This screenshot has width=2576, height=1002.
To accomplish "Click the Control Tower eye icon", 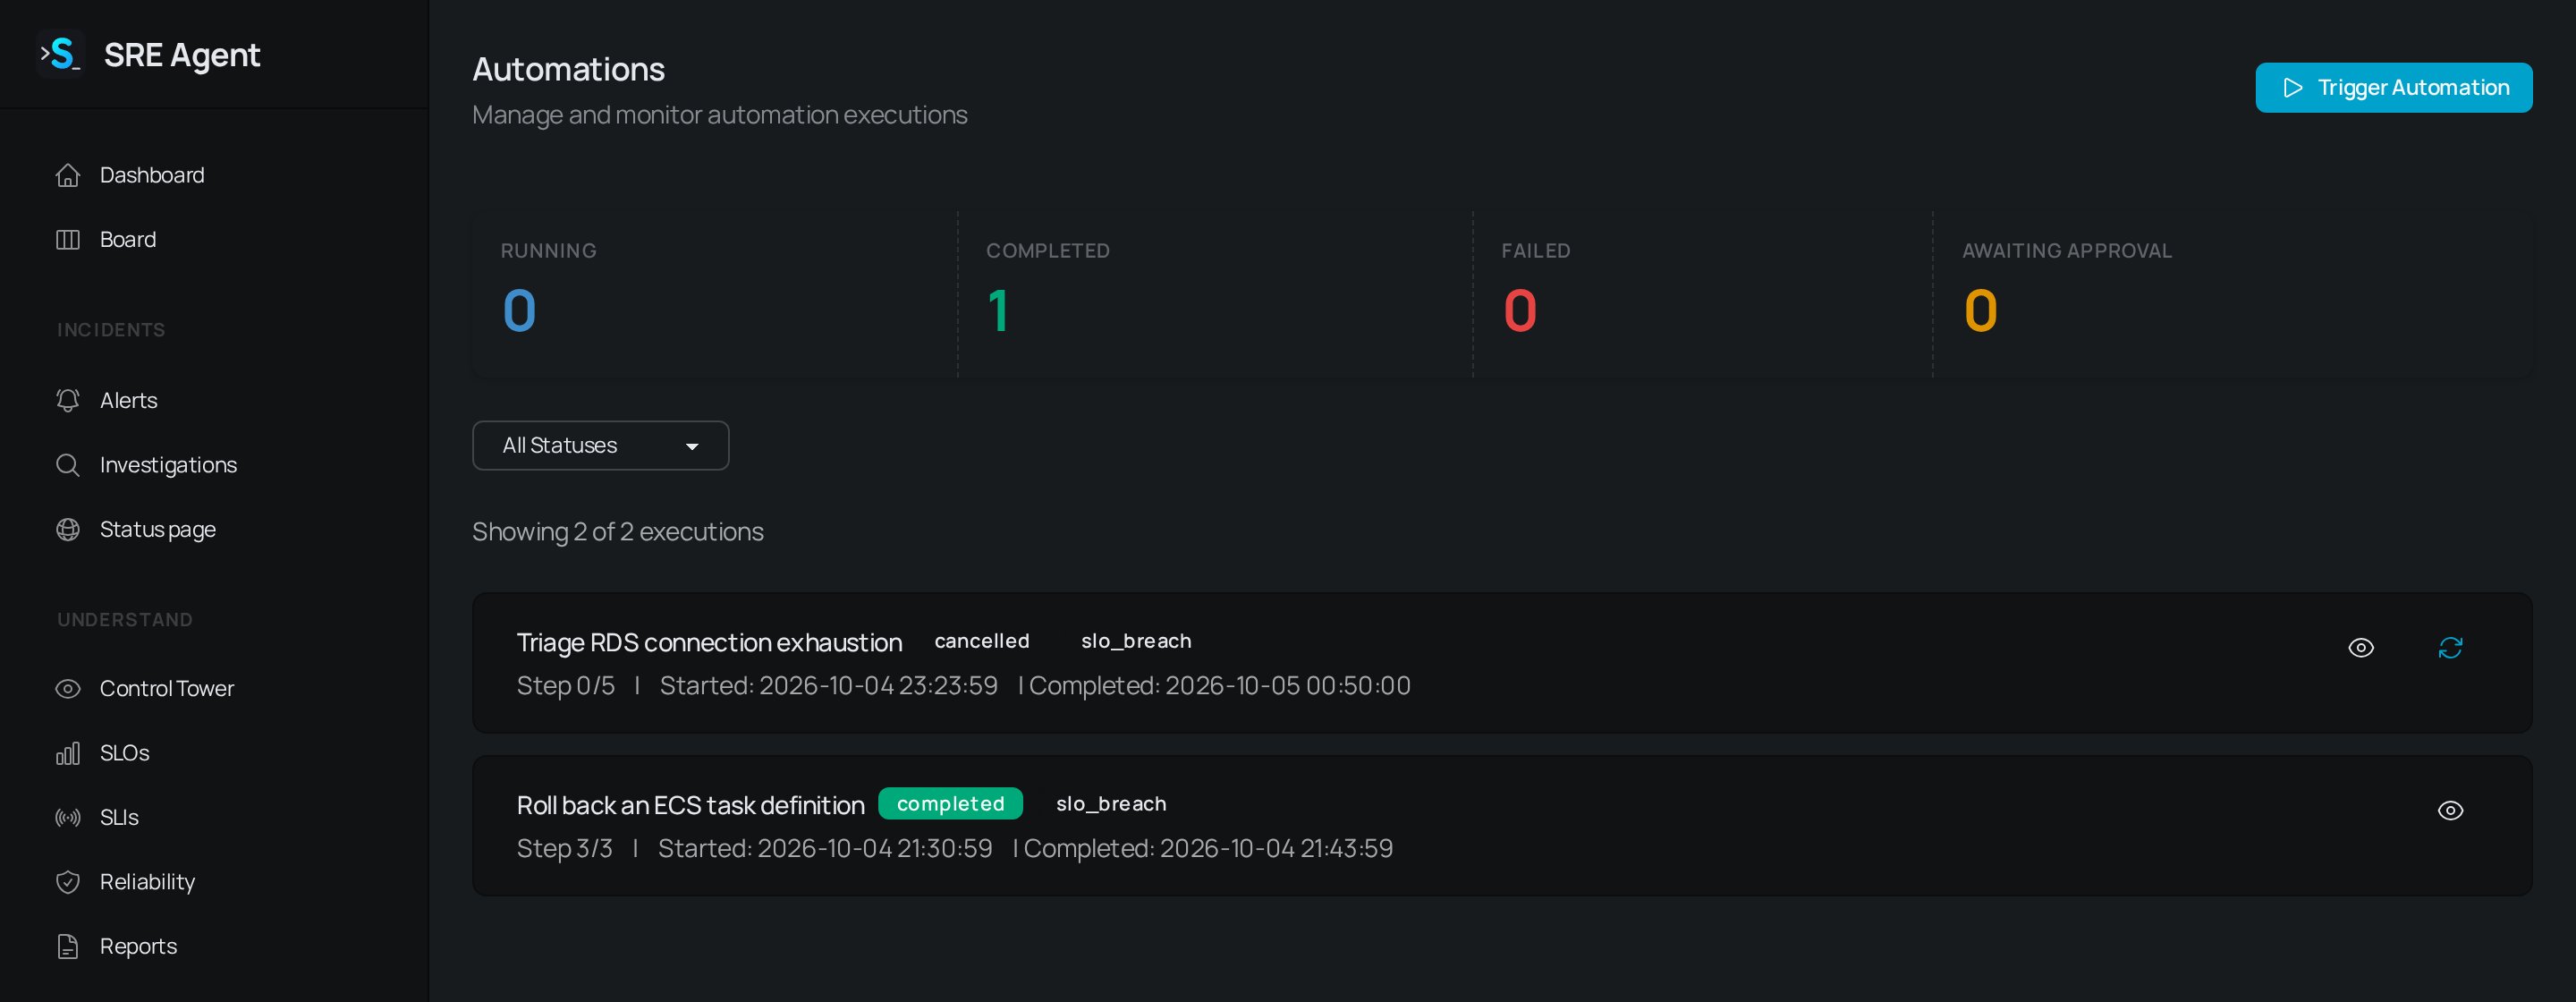I will [x=68, y=689].
